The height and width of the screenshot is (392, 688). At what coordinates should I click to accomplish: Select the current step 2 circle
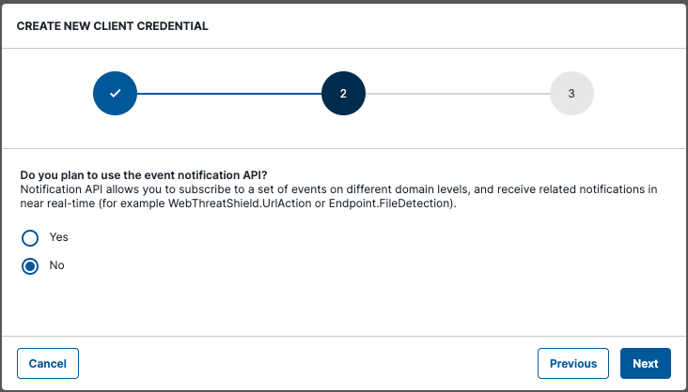pyautogui.click(x=344, y=93)
